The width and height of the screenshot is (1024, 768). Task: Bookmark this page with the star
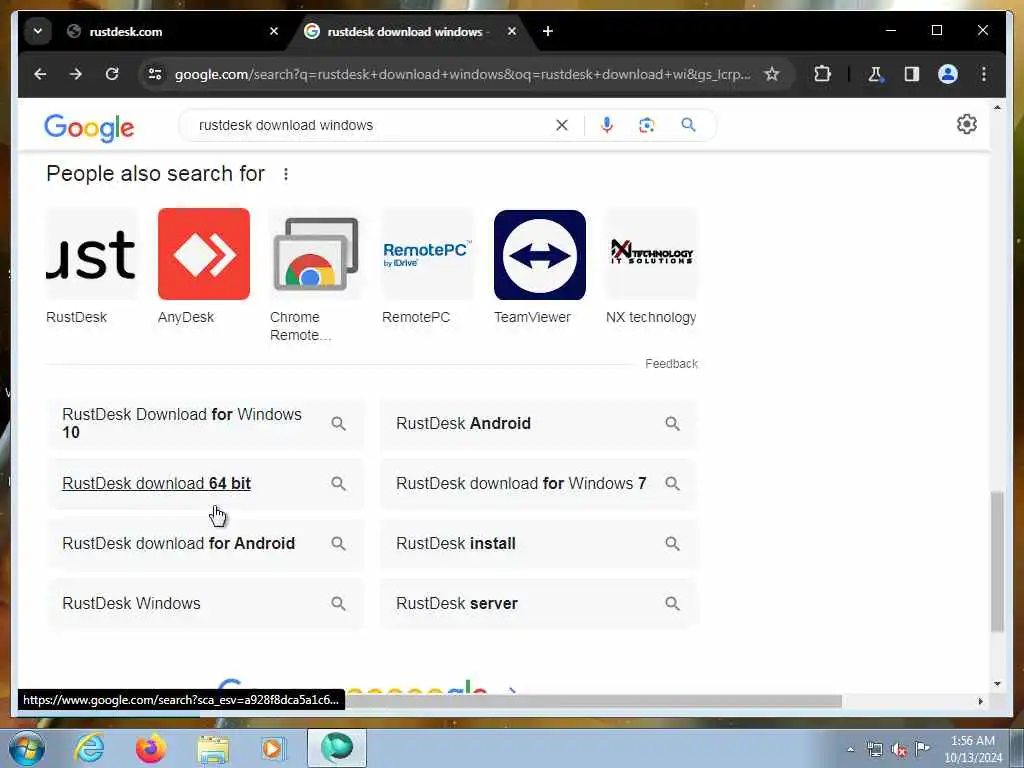[x=772, y=74]
